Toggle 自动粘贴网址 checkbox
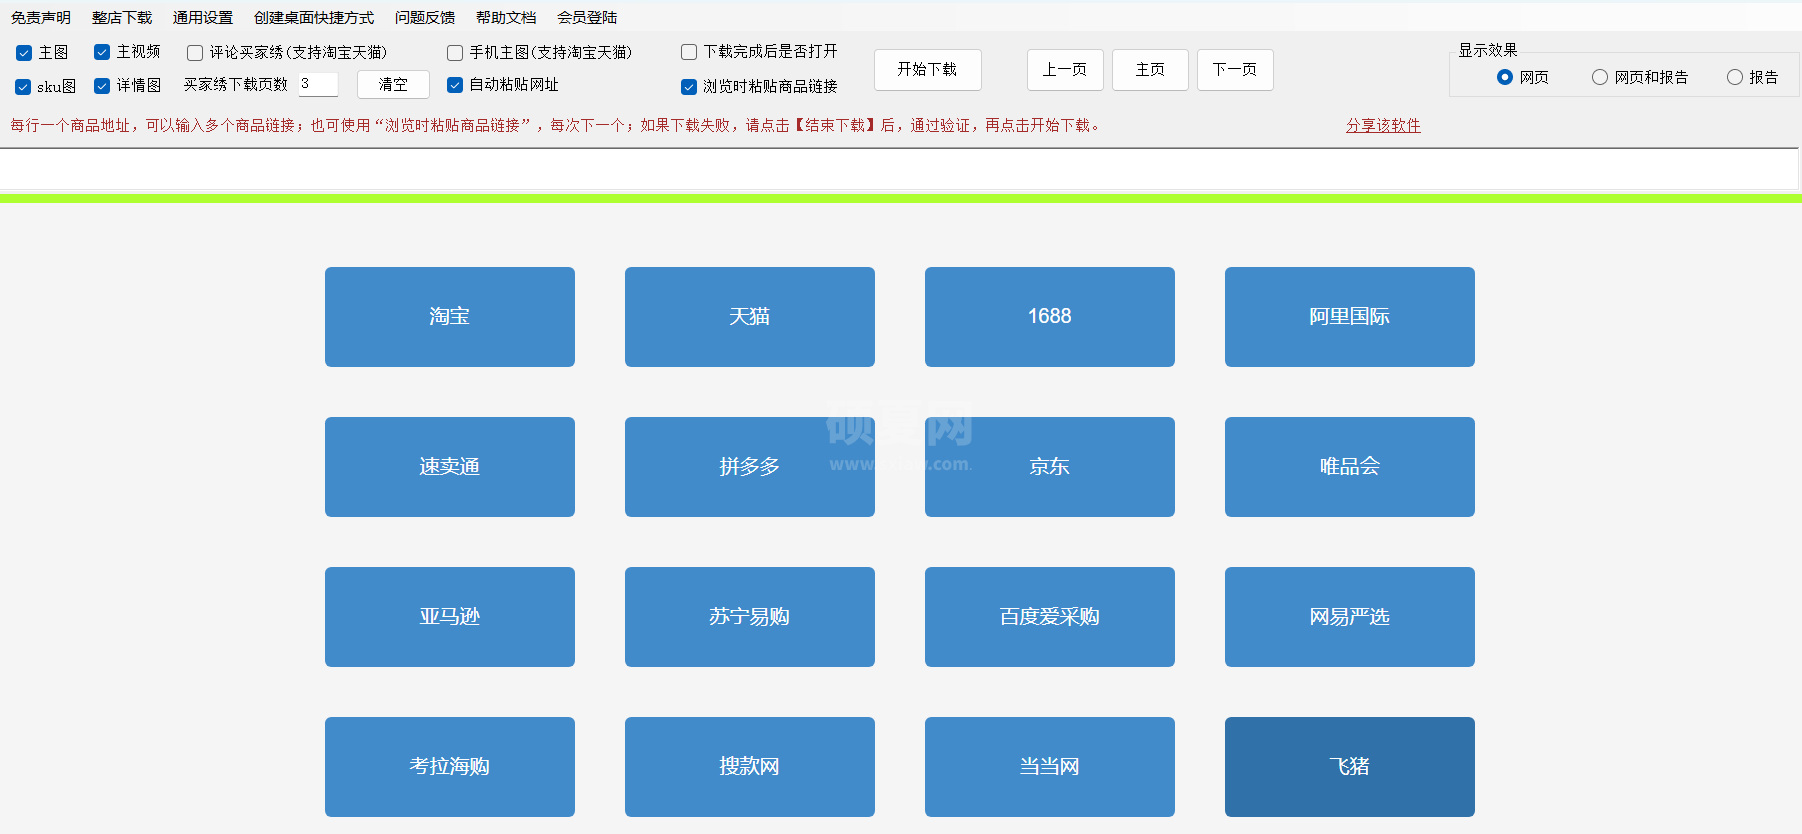Screen dimensions: 1802x834 click(455, 85)
